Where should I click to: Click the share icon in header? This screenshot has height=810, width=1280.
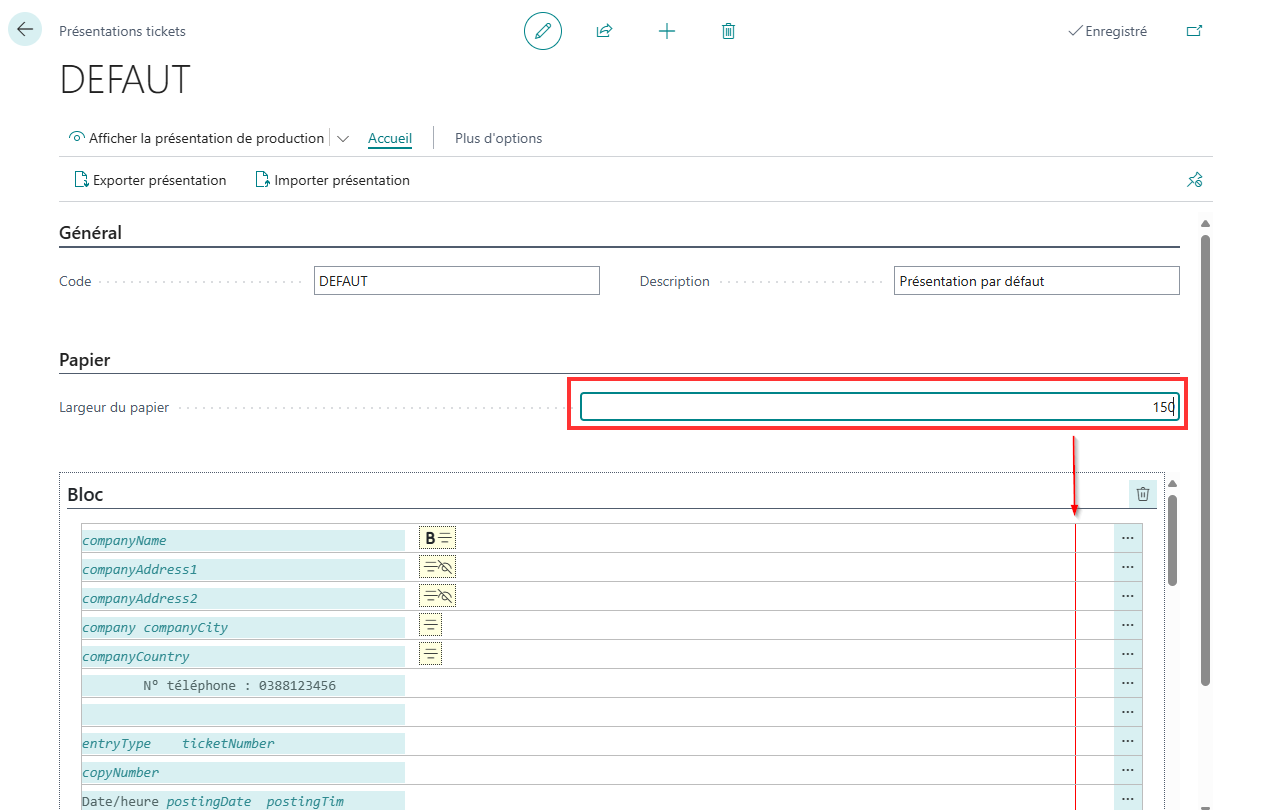tap(604, 31)
